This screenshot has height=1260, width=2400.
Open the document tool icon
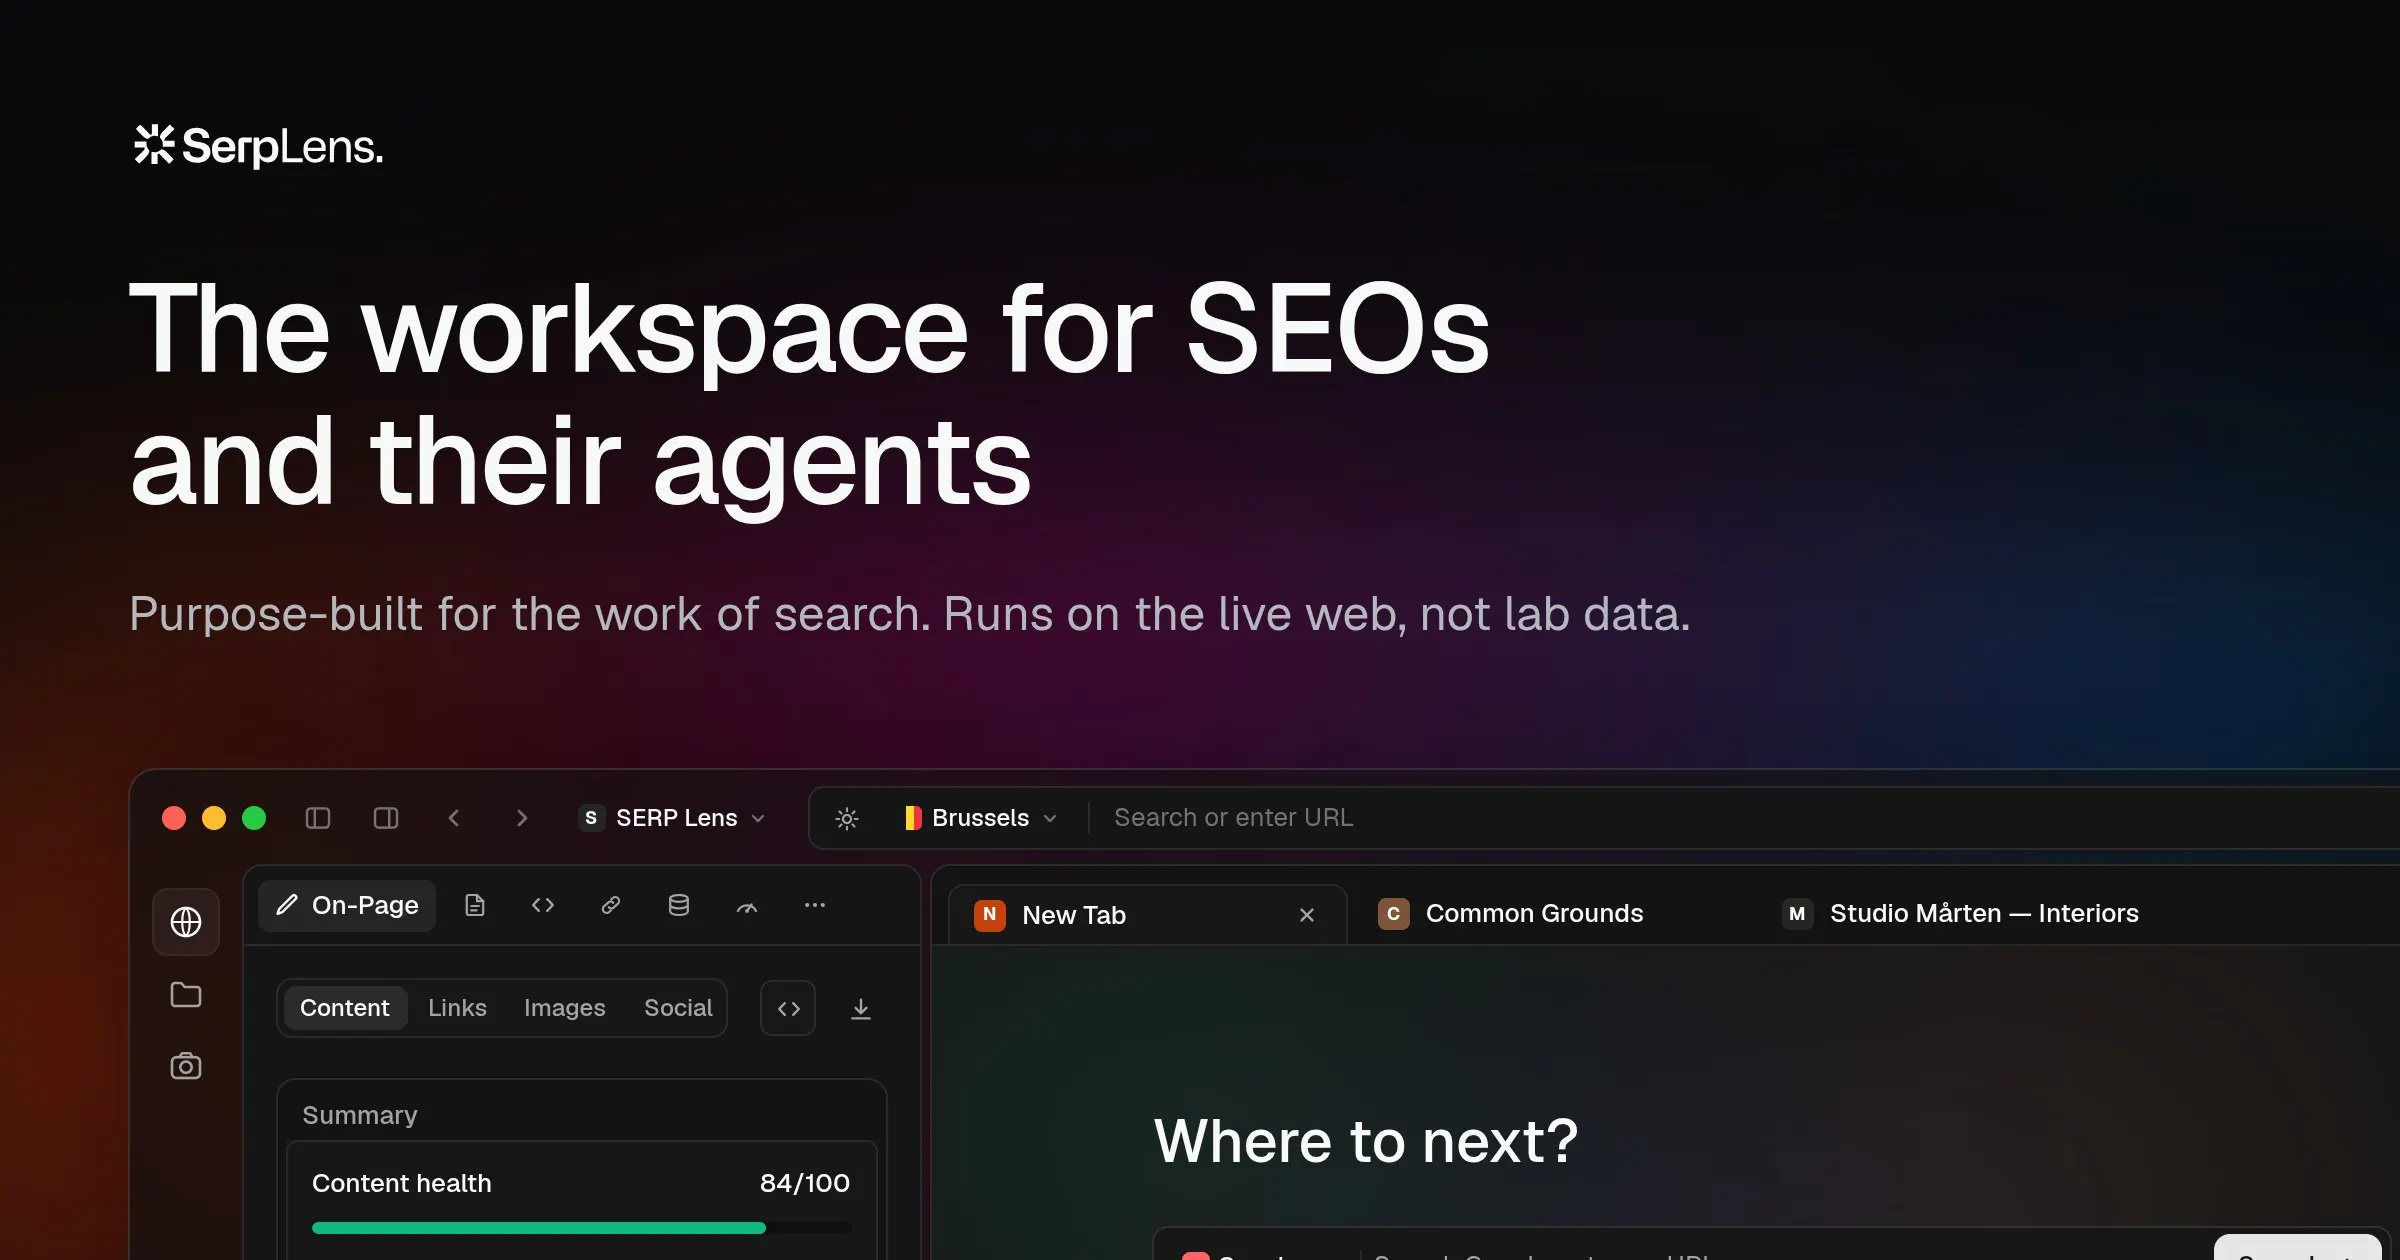(x=475, y=906)
